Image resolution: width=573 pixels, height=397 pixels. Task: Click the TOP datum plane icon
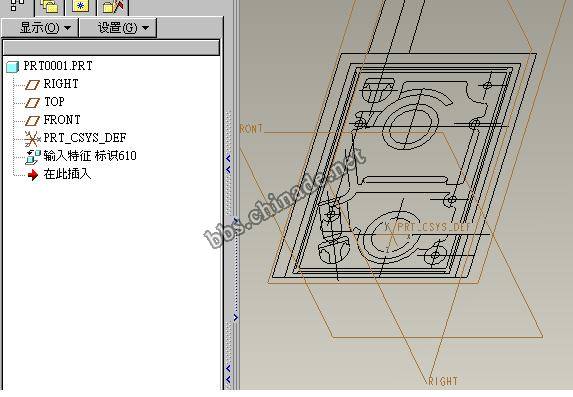[32, 103]
